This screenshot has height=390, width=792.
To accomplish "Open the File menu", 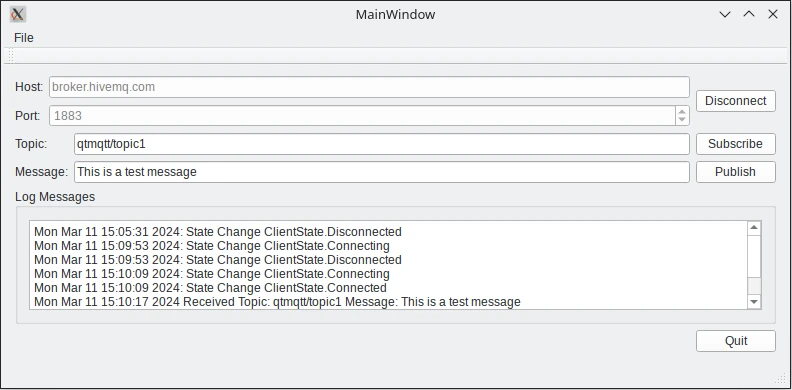I will pyautogui.click(x=24, y=38).
